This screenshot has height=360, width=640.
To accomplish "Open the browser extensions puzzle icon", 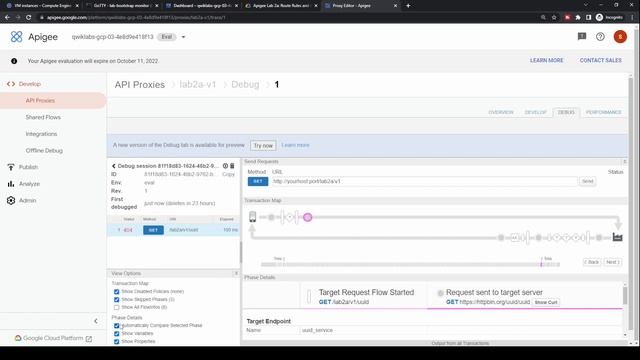I will 578,18.
